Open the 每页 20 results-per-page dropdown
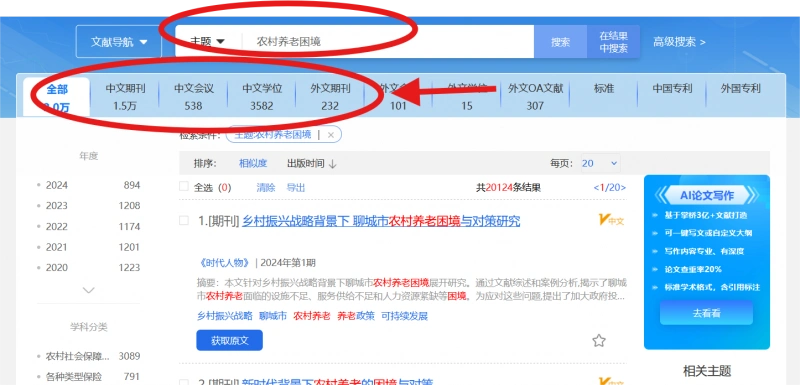The width and height of the screenshot is (800, 385). tap(600, 164)
